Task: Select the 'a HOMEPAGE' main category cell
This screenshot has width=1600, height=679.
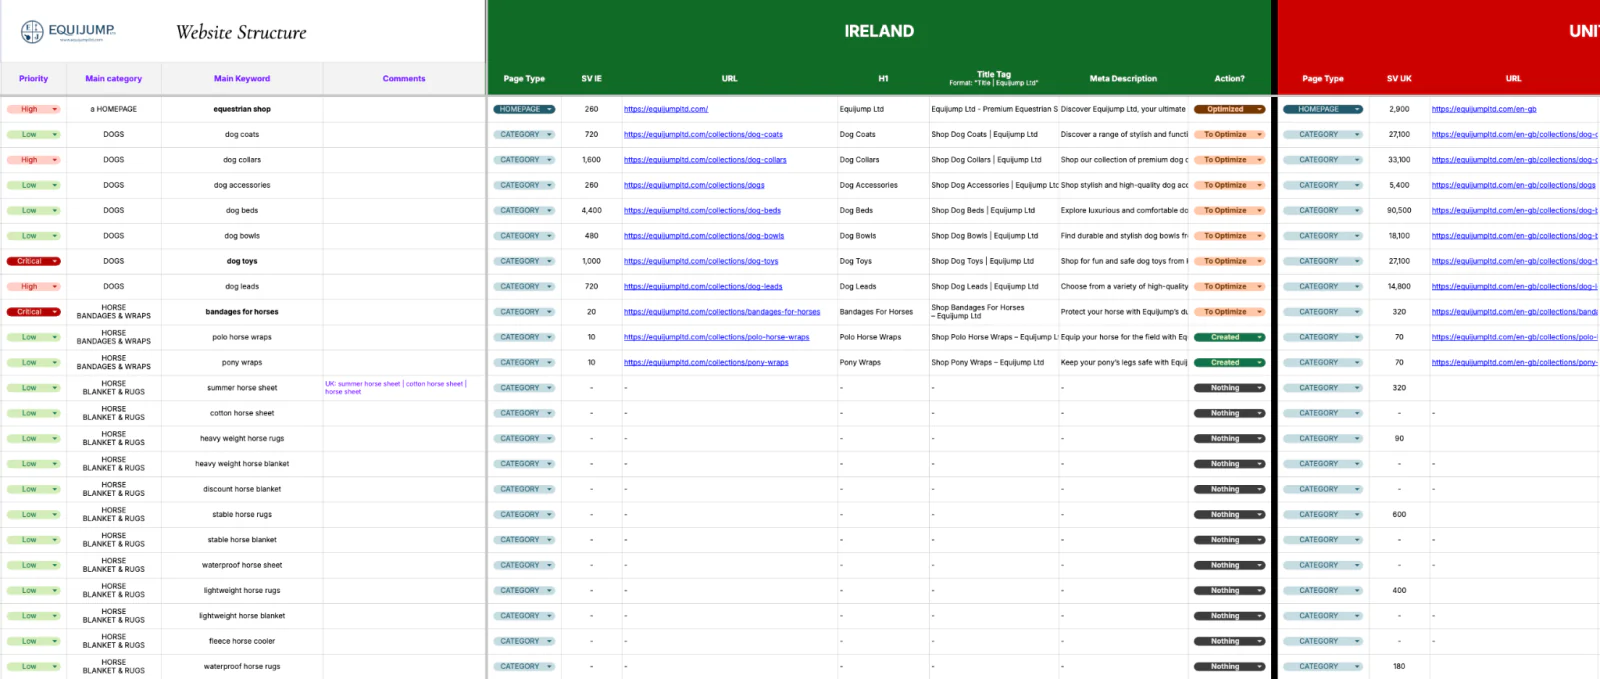Action: click(113, 109)
